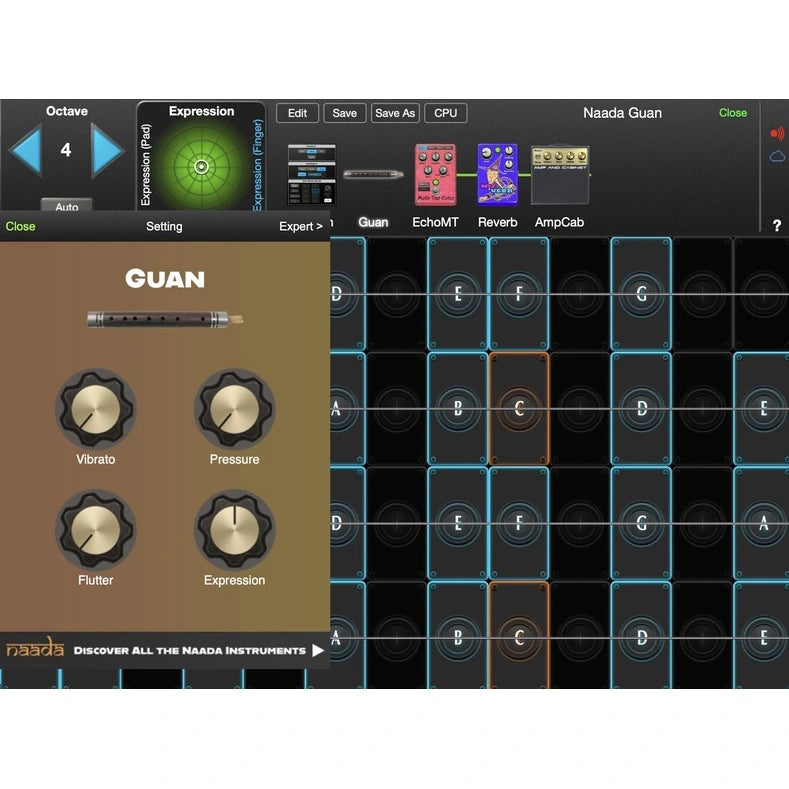Screen dimensions: 789x789
Task: Adjust the Pressure knob
Action: [x=234, y=409]
